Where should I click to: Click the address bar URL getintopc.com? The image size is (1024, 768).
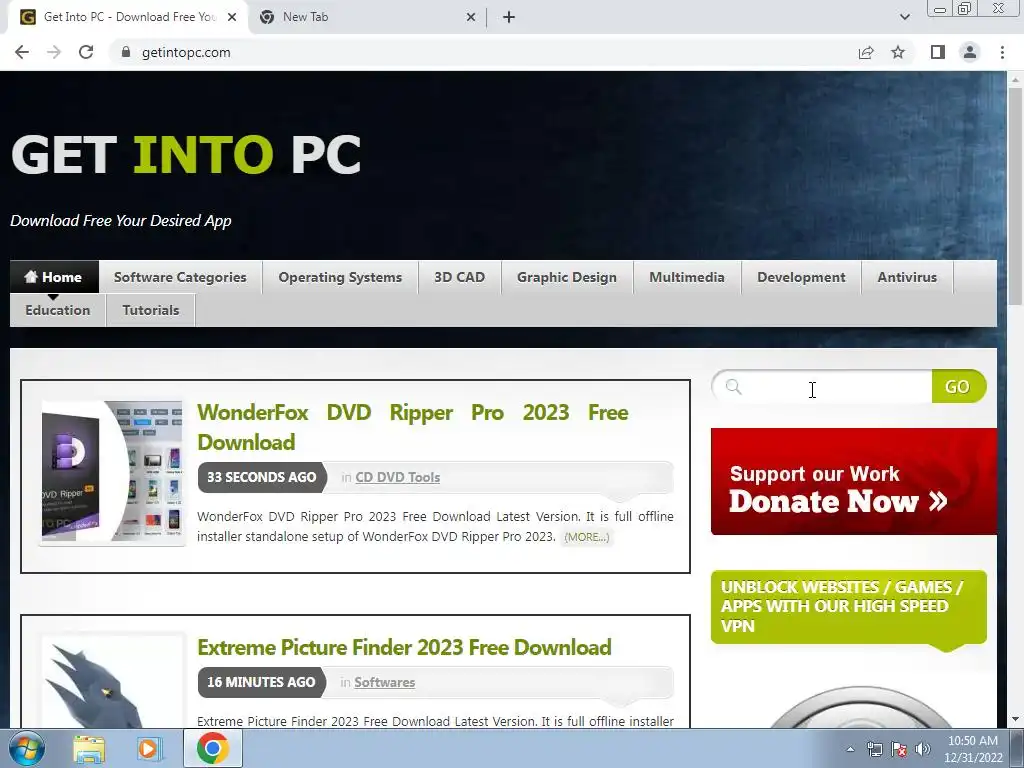(x=186, y=52)
